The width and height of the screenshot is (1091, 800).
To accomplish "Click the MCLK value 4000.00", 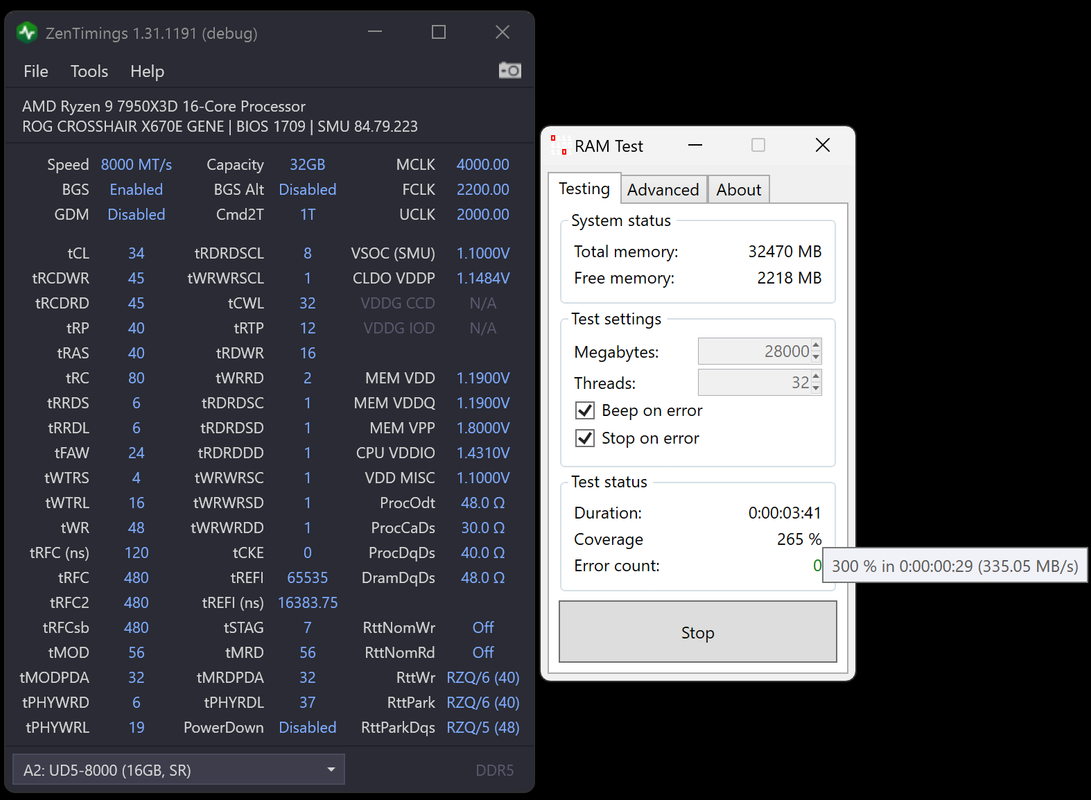I will [x=483, y=165].
